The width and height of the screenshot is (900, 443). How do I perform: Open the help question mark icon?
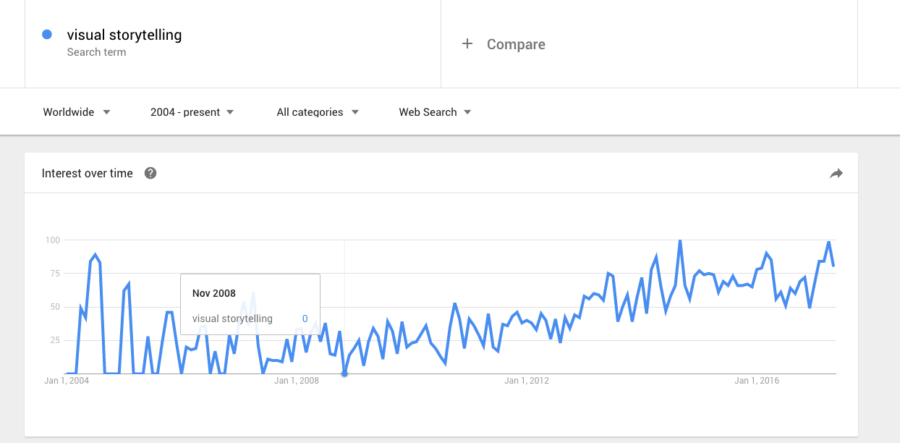150,173
